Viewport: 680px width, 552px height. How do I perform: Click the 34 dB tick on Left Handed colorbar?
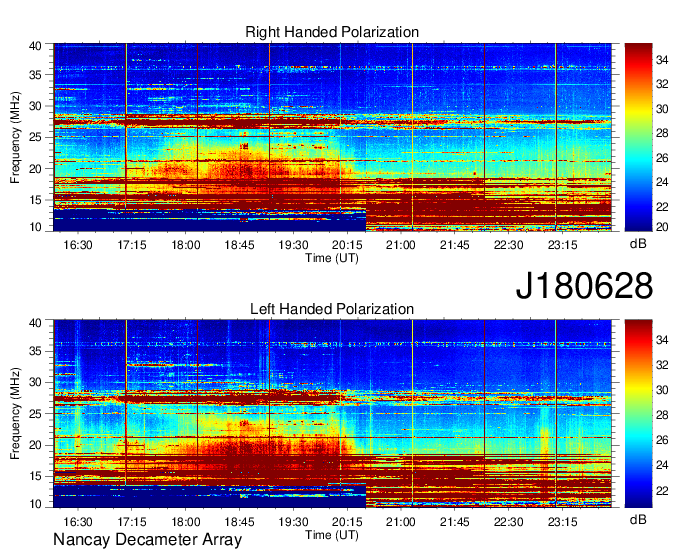click(662, 340)
